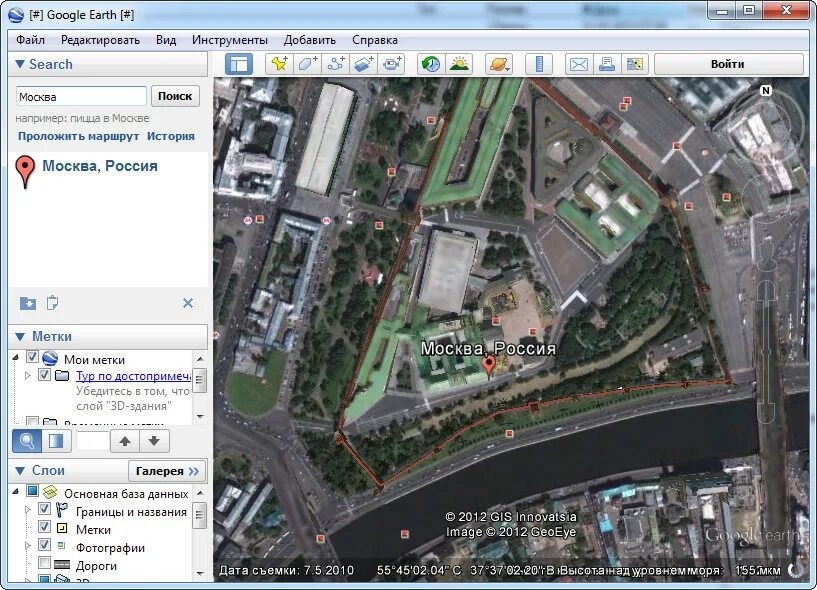Toggle the sidebar panel button
817x590 pixels.
pyautogui.click(x=239, y=64)
